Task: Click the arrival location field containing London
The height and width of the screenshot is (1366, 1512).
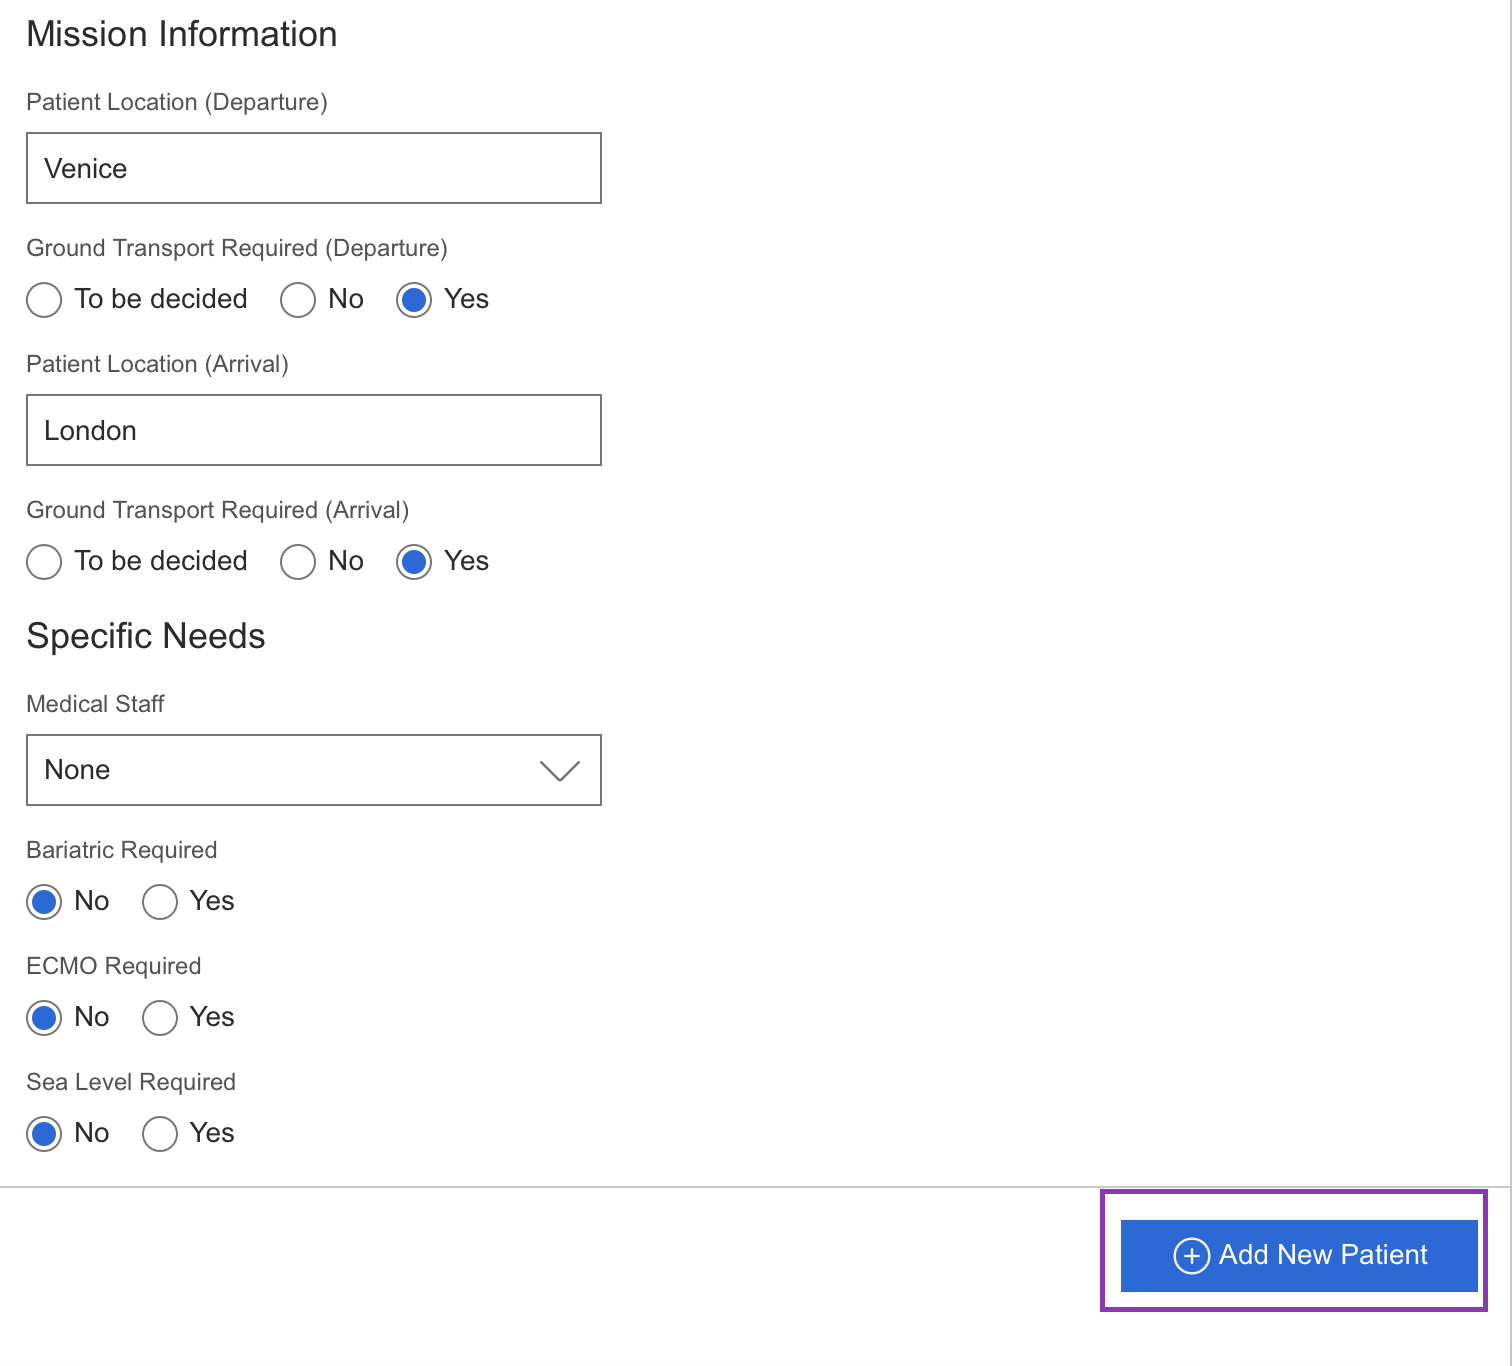Action: (x=313, y=430)
